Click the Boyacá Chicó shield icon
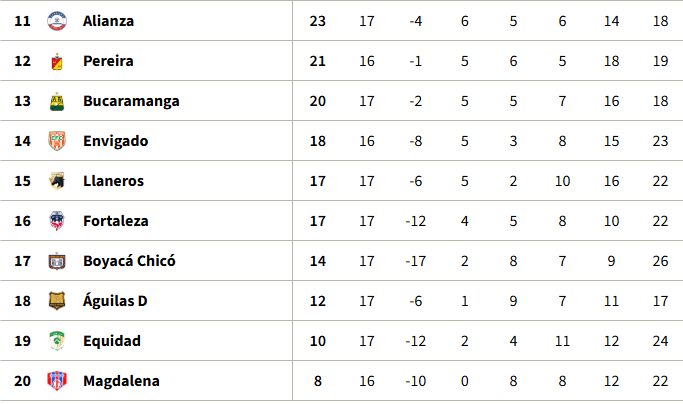 [x=57, y=261]
